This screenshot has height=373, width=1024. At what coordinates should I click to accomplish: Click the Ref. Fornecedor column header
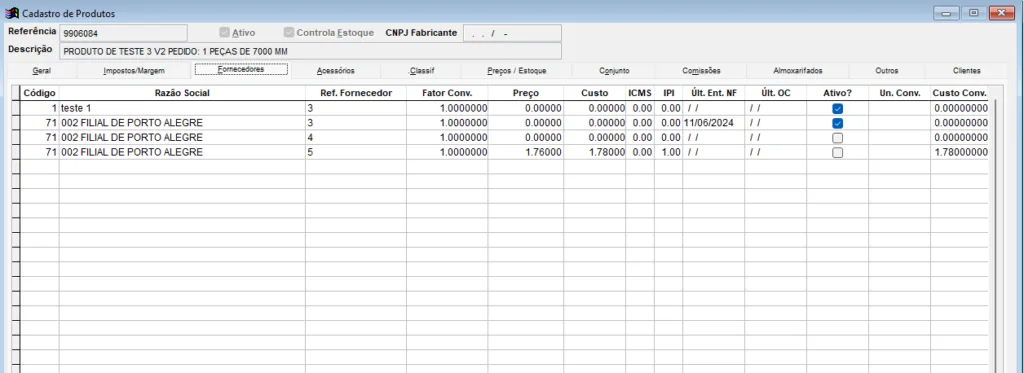tap(356, 93)
